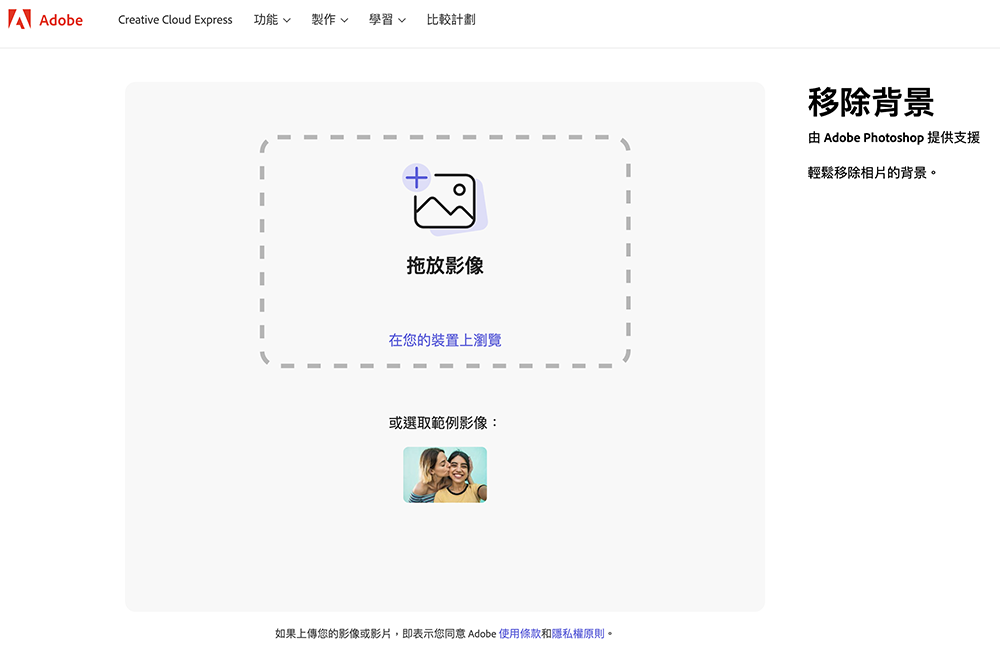Open the 功能 dropdown menu
The height and width of the screenshot is (667, 1000).
coord(264,19)
